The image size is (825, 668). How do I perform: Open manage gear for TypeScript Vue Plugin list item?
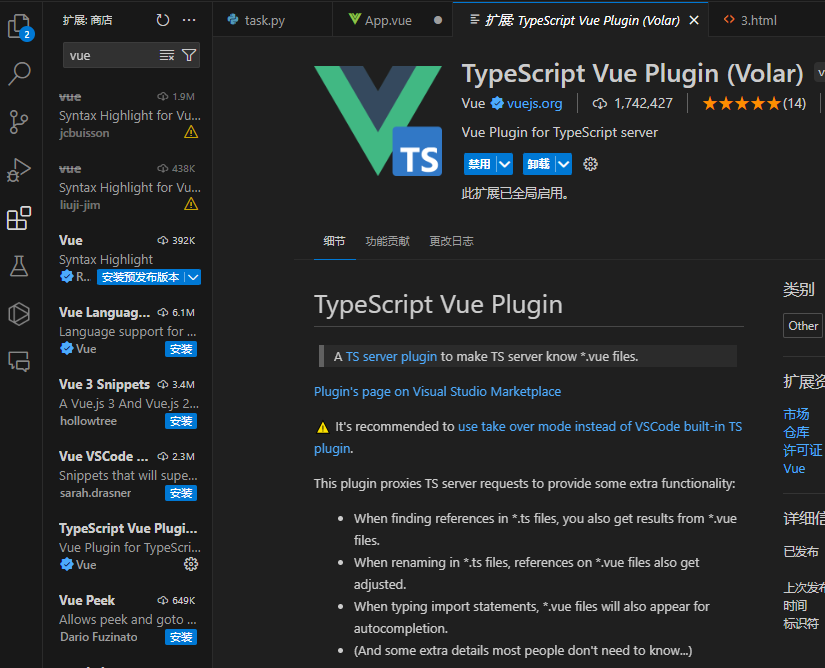[191, 564]
